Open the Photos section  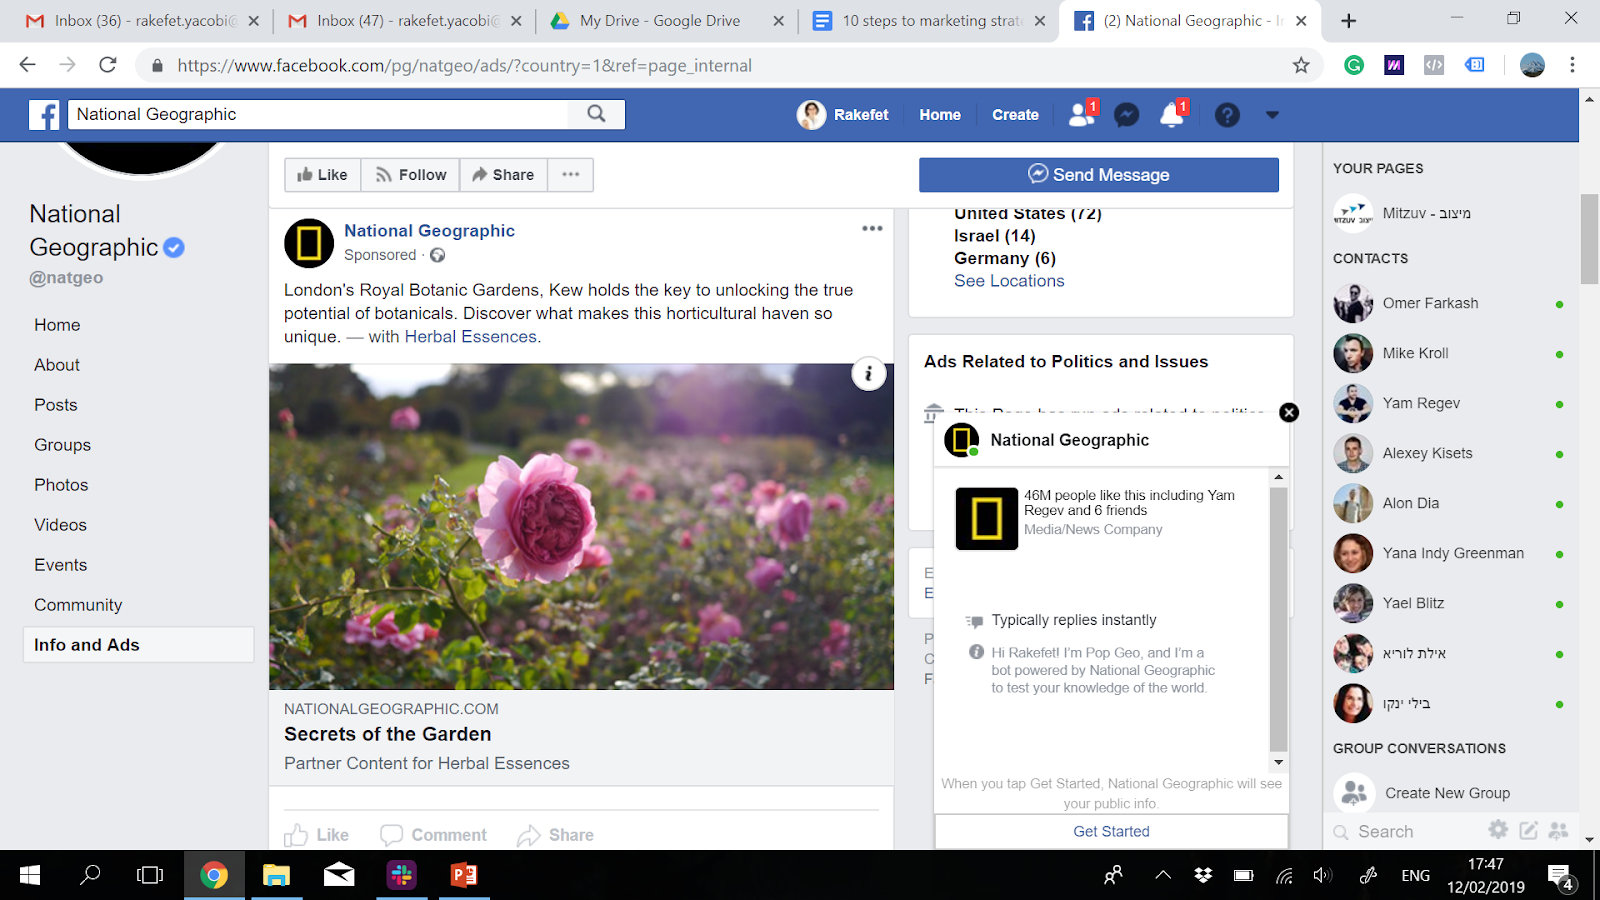tap(61, 485)
